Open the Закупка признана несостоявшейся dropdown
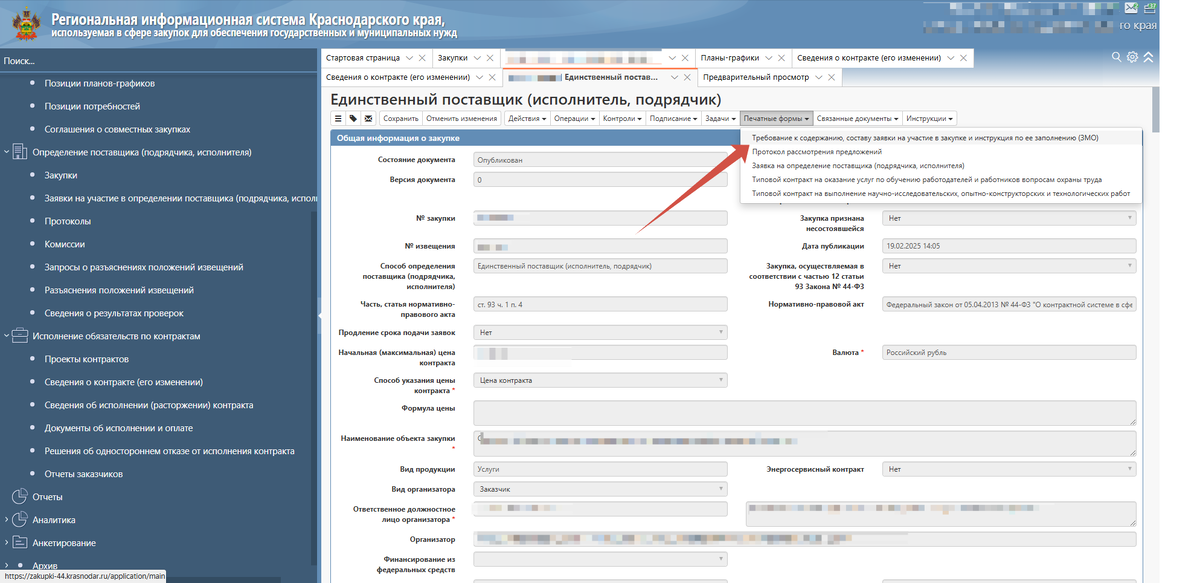 tap(1010, 217)
